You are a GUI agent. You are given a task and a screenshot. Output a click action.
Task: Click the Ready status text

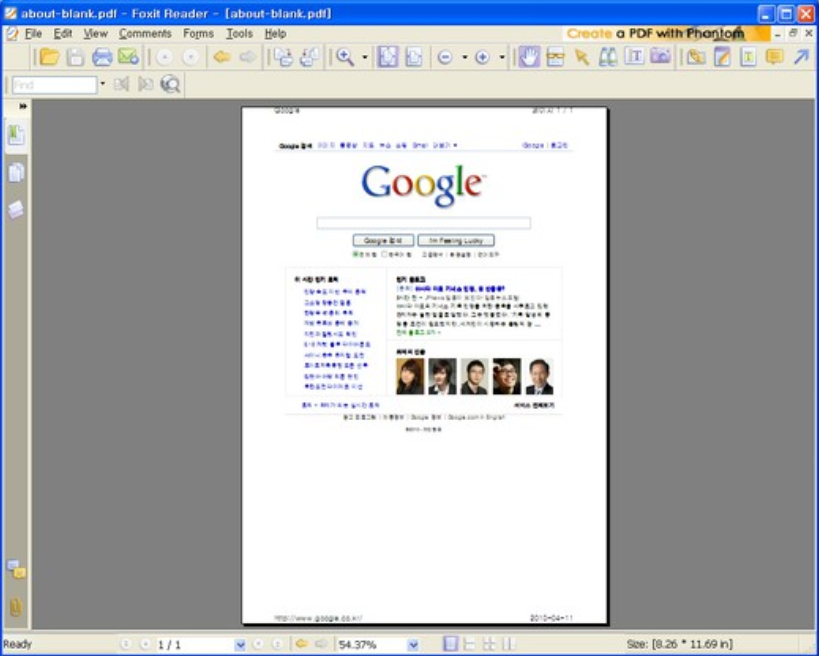click(x=17, y=644)
